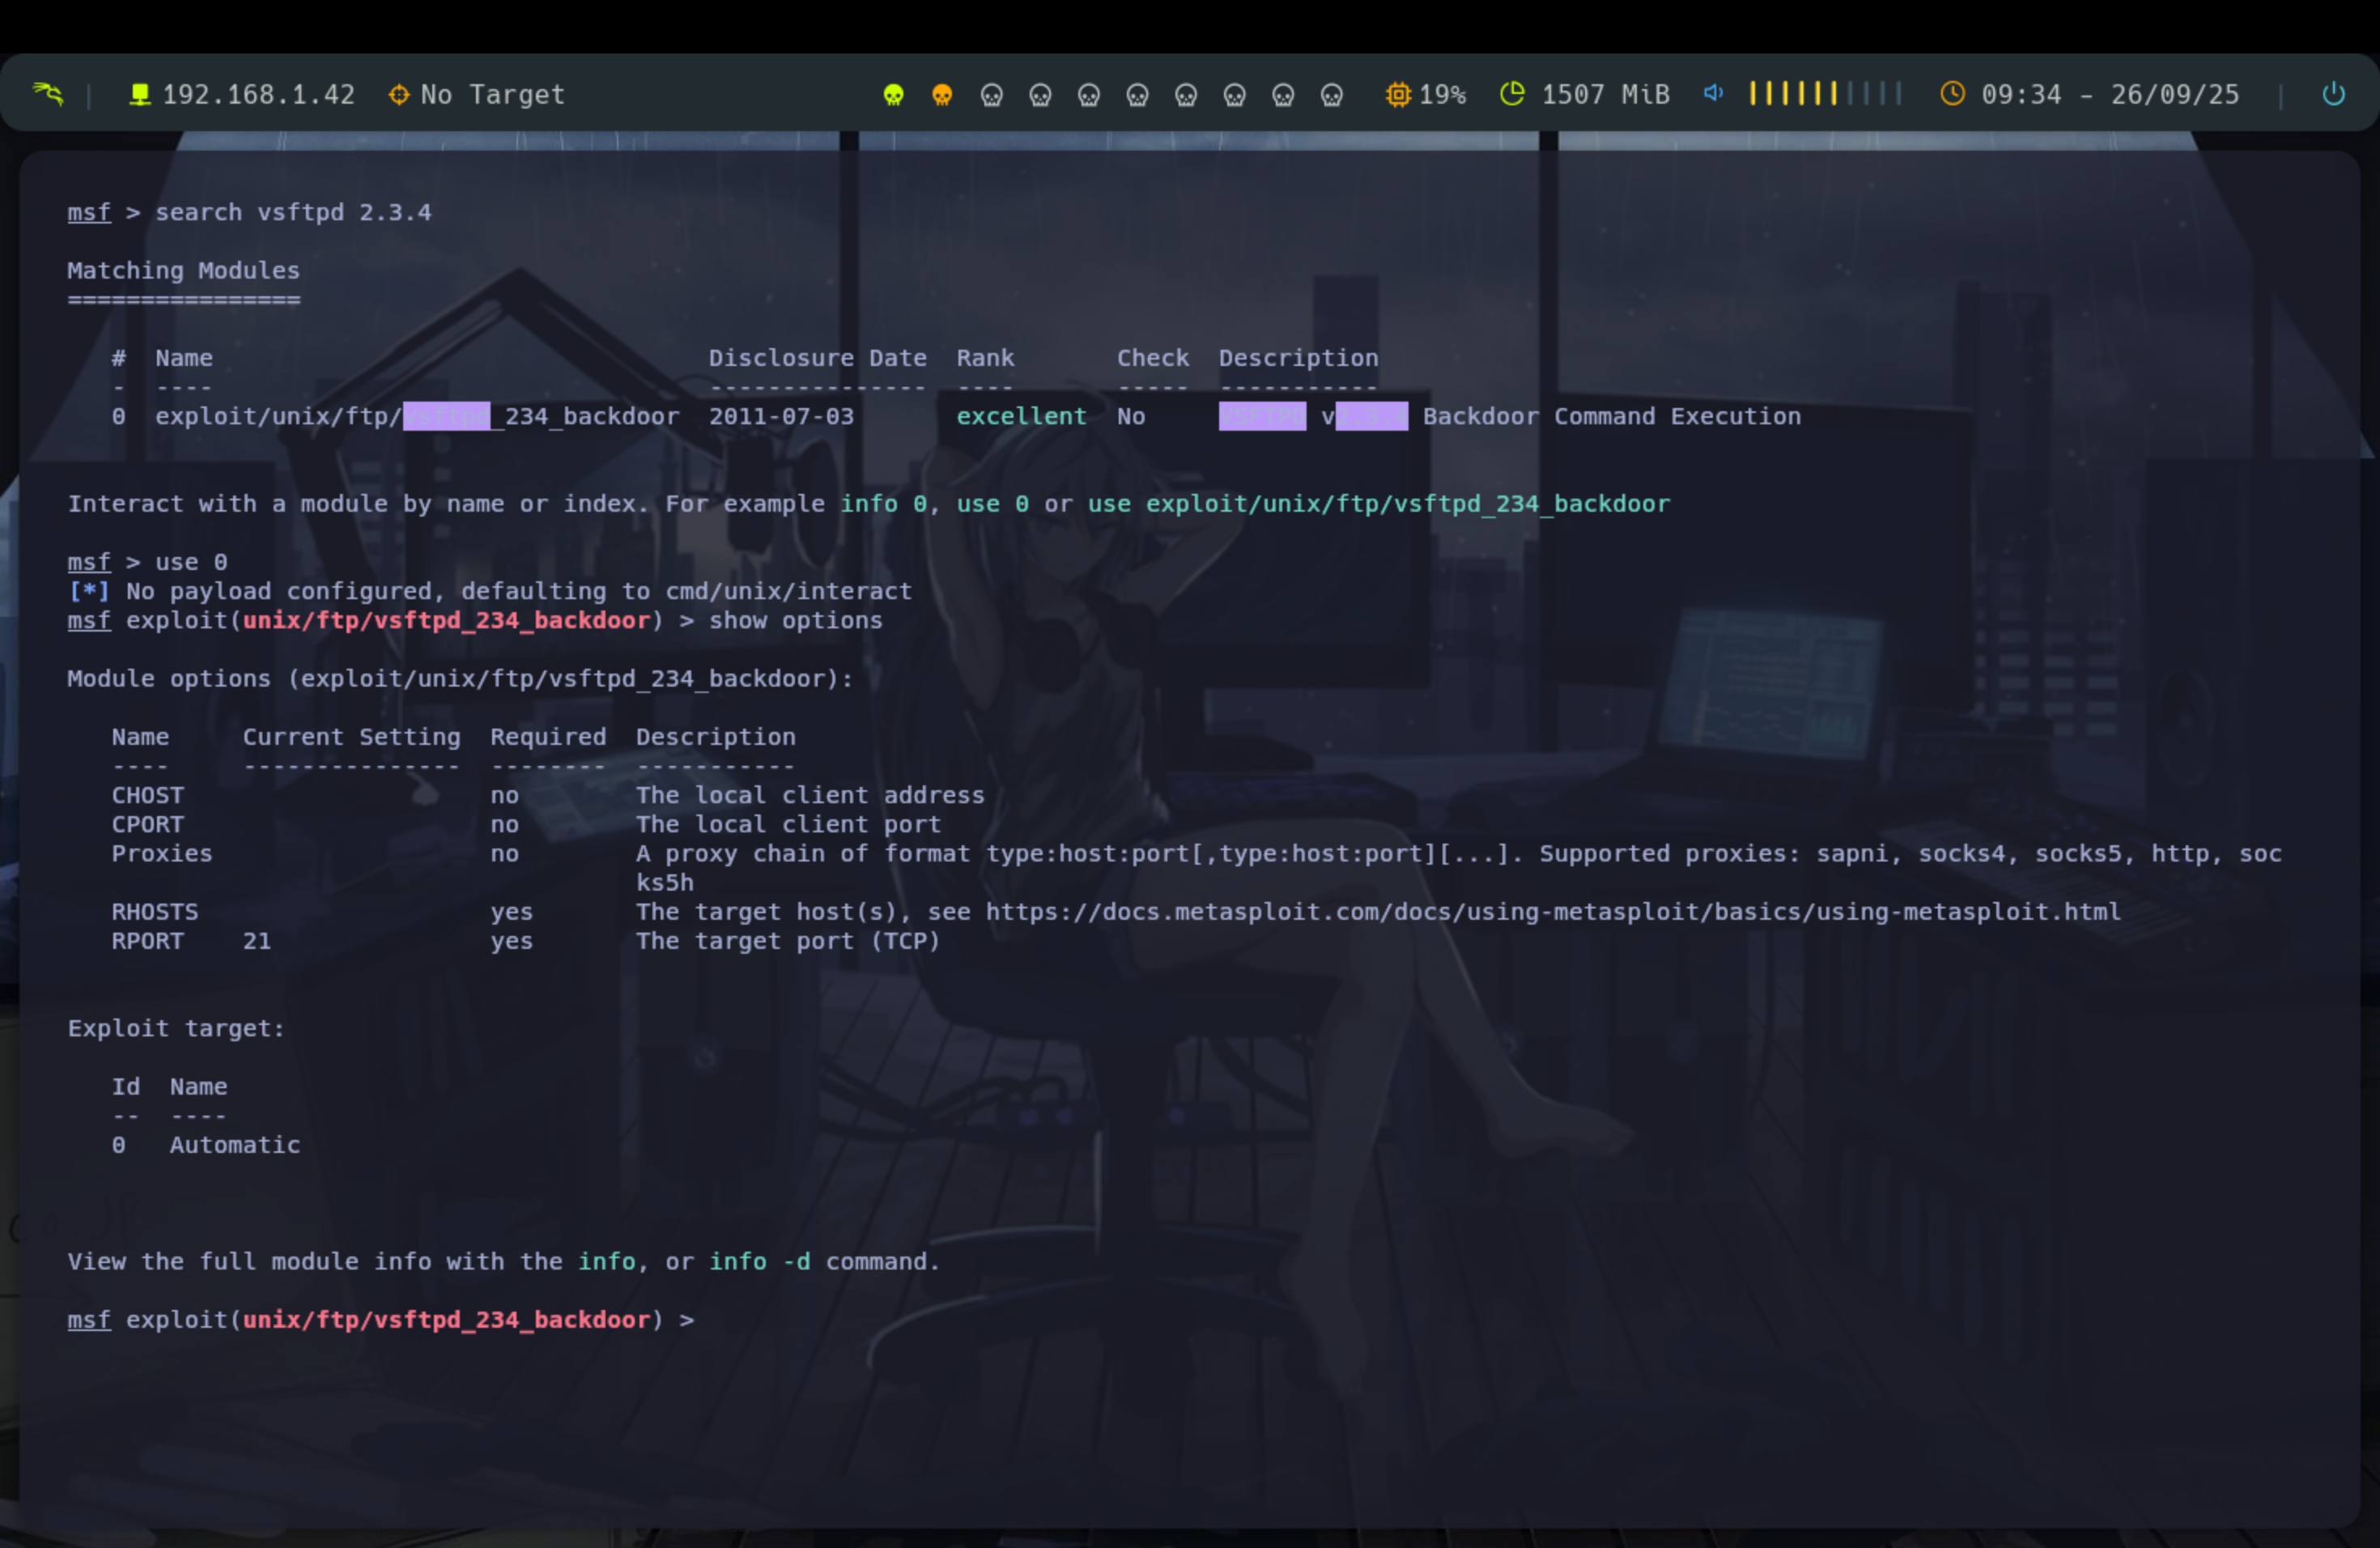
Task: Click the local IP address 192.168.1.42
Action: tap(258, 95)
